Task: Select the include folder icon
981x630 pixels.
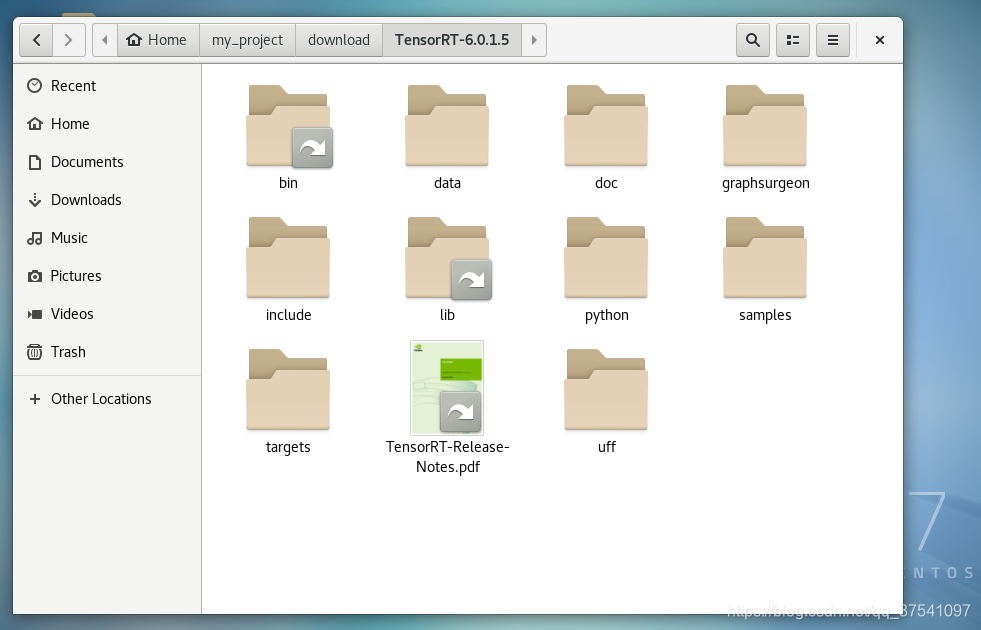Action: point(288,258)
